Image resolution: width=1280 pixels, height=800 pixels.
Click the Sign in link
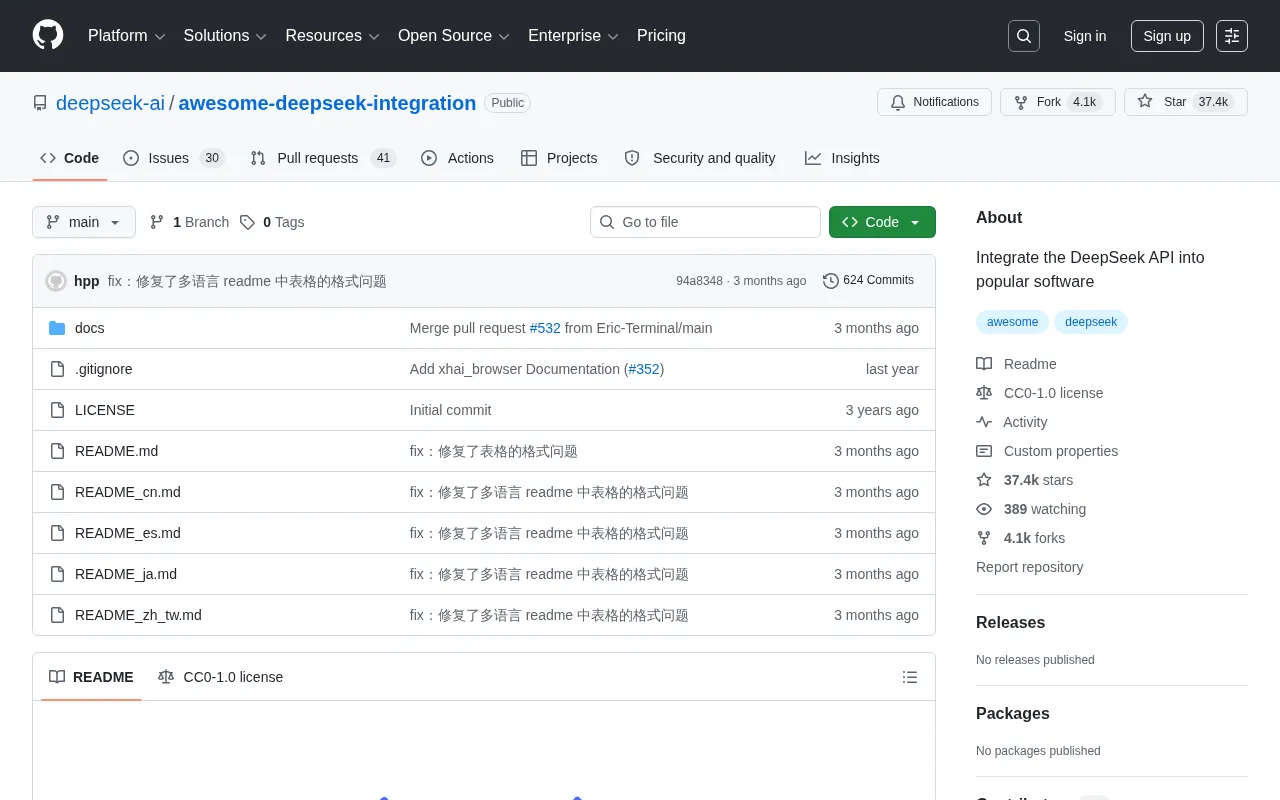1085,36
